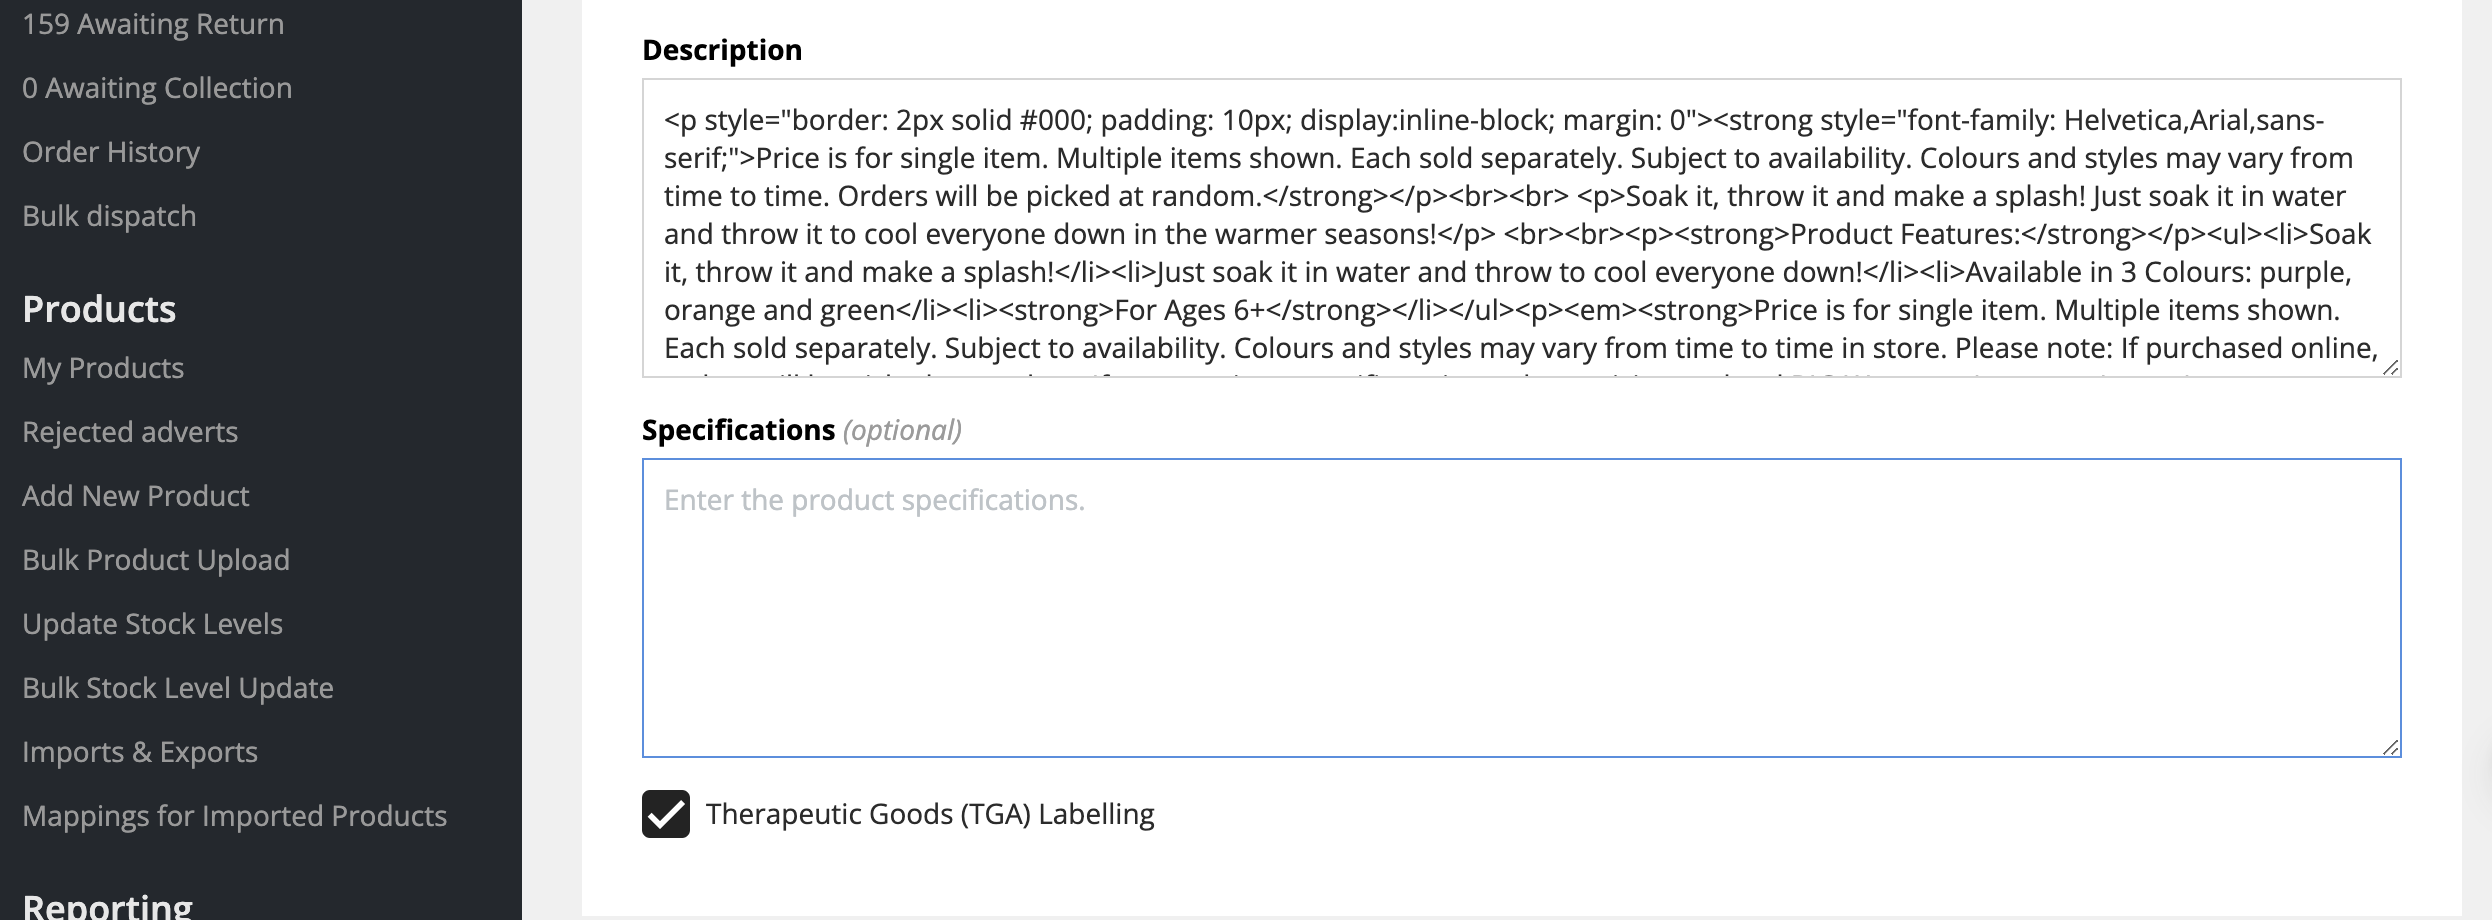
Task: Open Update Stock Levels
Action: (x=152, y=624)
